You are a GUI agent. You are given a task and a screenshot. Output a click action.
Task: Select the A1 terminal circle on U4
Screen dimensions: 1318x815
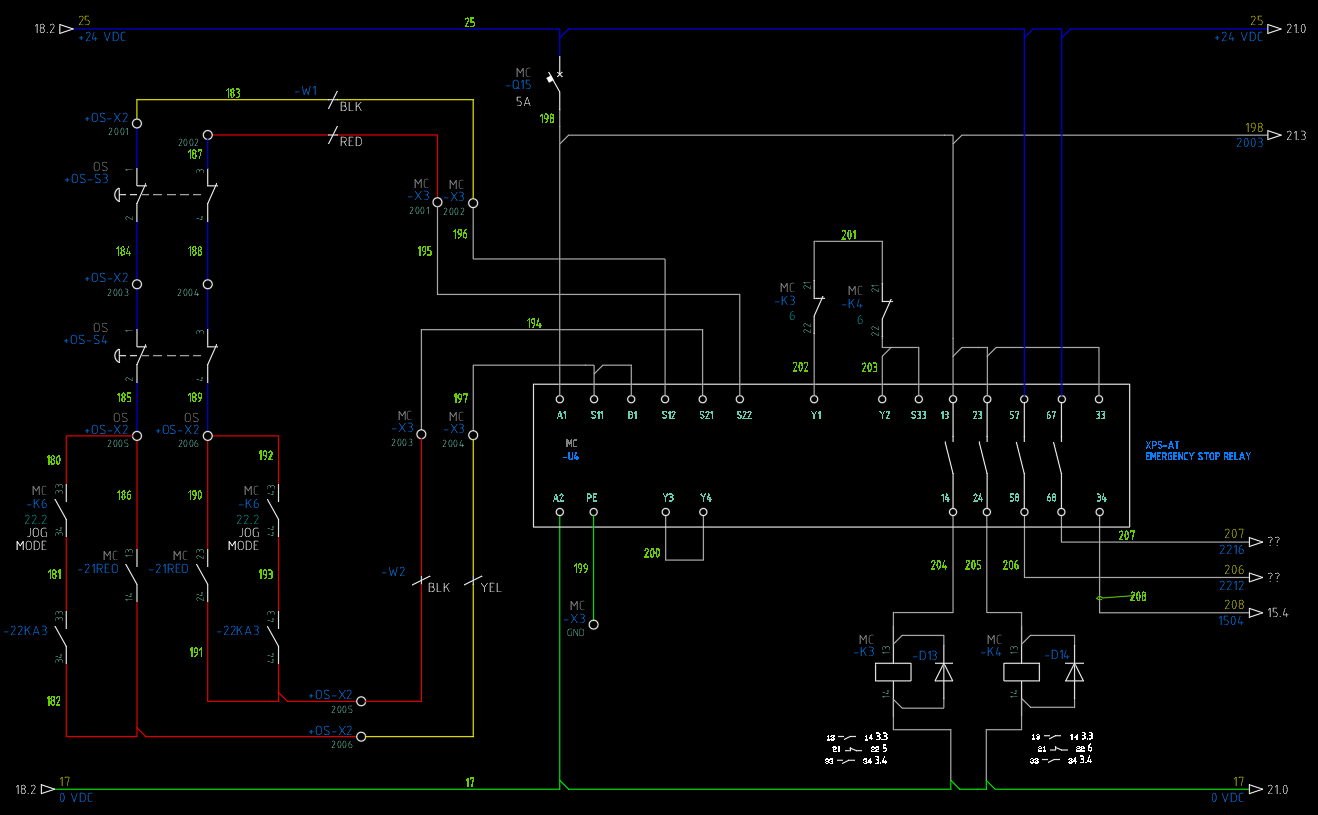(x=560, y=397)
